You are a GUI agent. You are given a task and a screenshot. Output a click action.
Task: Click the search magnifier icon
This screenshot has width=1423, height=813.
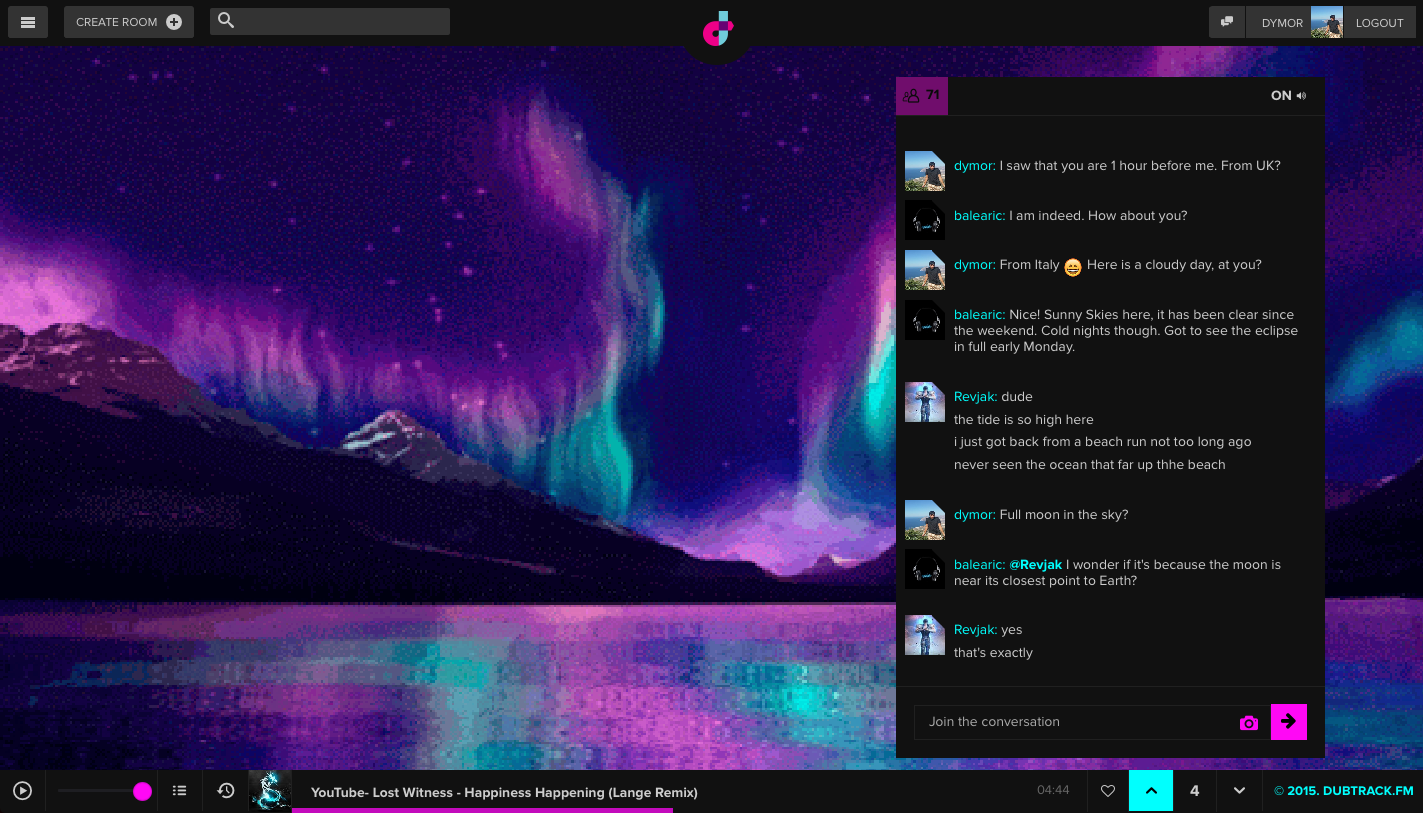226,20
